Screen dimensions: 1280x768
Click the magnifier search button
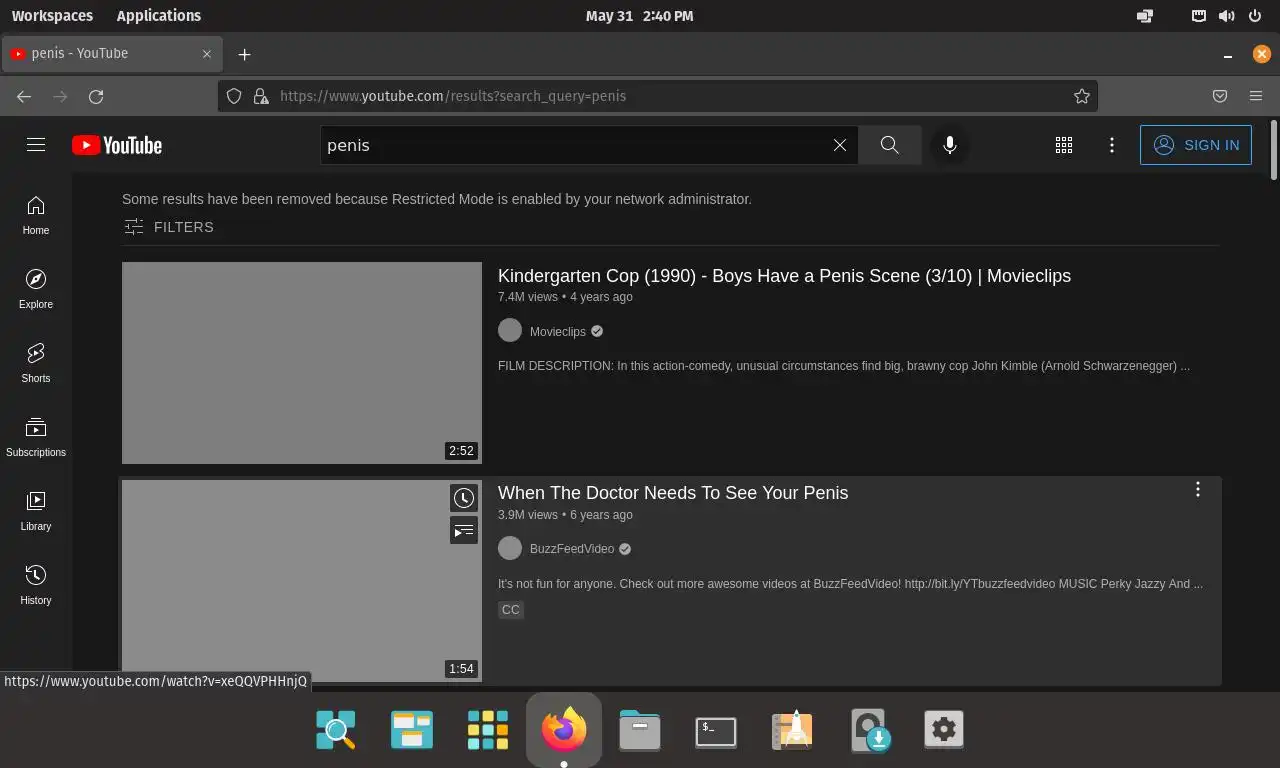coord(890,145)
